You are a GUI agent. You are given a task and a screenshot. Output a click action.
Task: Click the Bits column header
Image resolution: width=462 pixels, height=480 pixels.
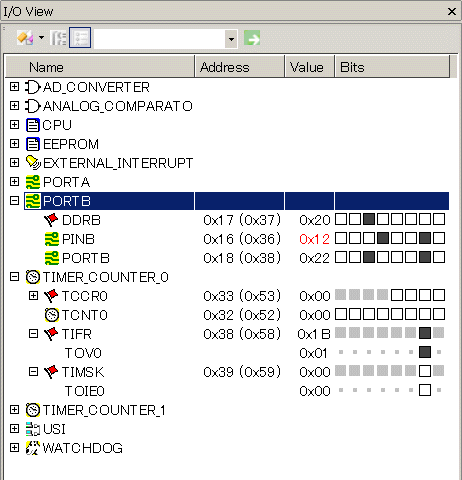392,67
